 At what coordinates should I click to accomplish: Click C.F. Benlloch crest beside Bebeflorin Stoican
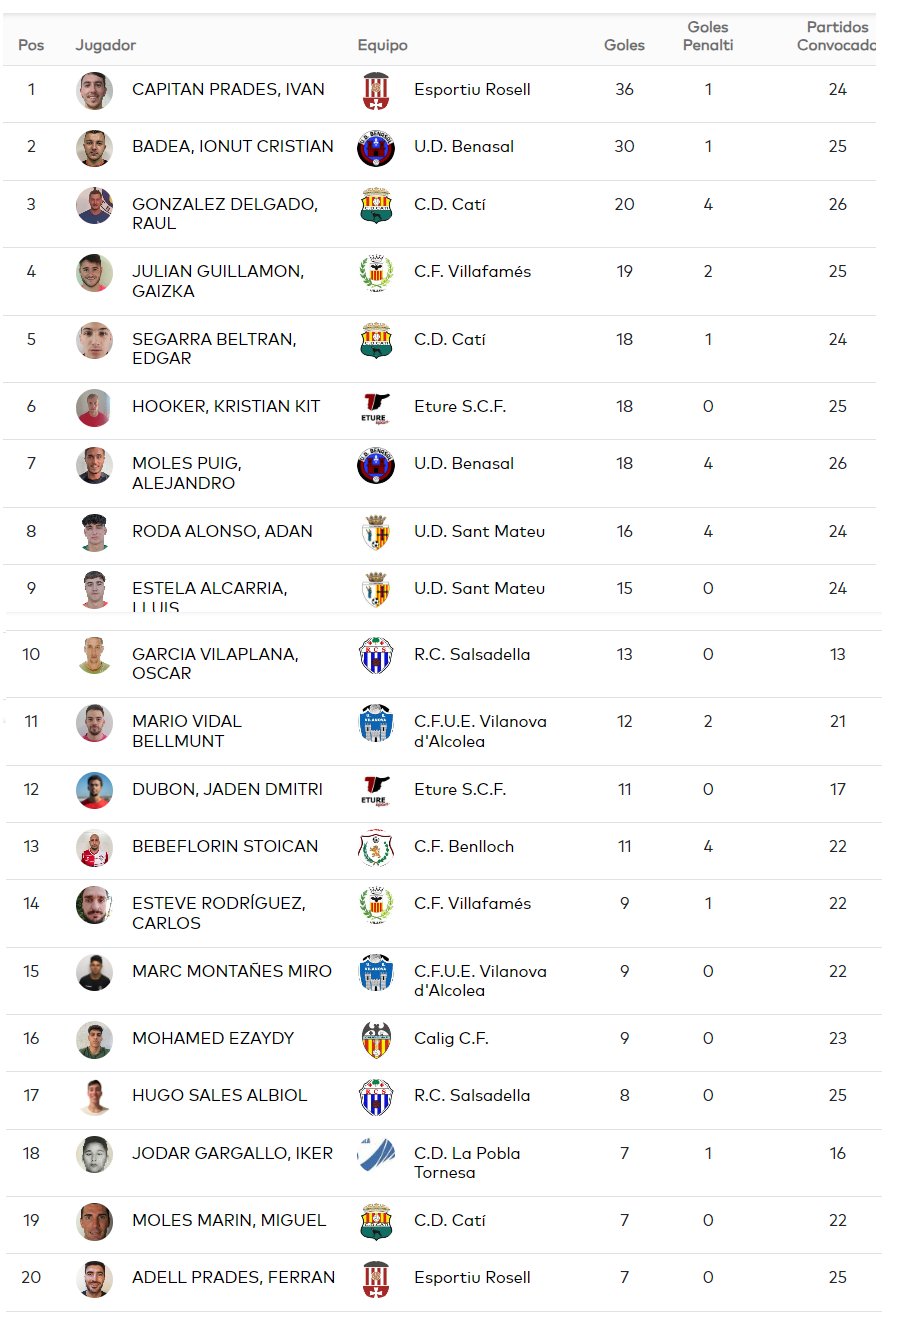tap(376, 847)
